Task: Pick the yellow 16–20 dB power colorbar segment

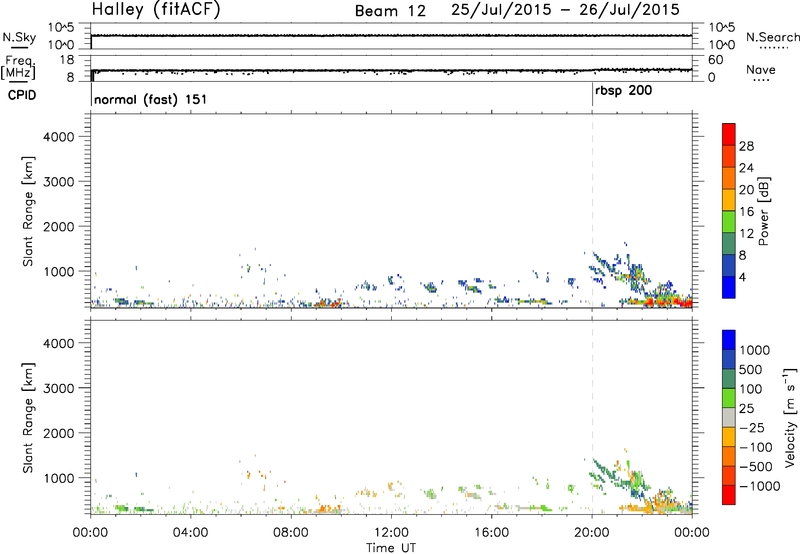Action: click(x=729, y=199)
